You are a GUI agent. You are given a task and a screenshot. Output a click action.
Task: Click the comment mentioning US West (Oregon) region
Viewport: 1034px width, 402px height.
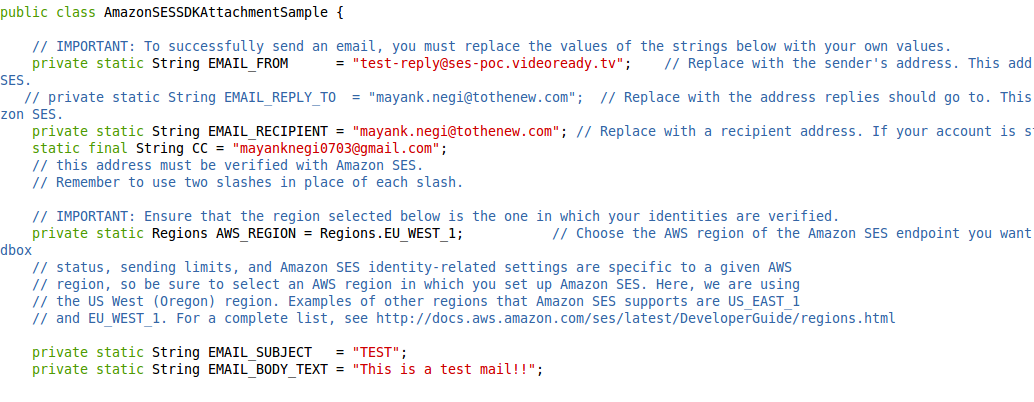[x=415, y=301]
